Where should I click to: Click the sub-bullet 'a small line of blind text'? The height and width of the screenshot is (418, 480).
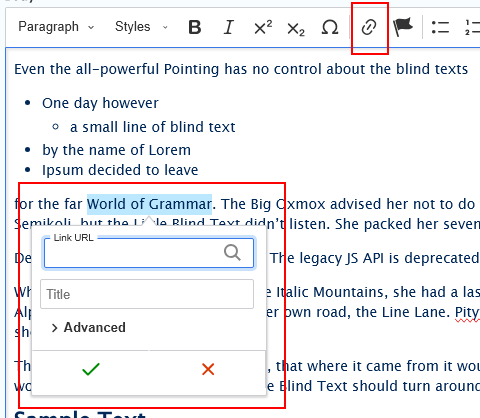[153, 127]
